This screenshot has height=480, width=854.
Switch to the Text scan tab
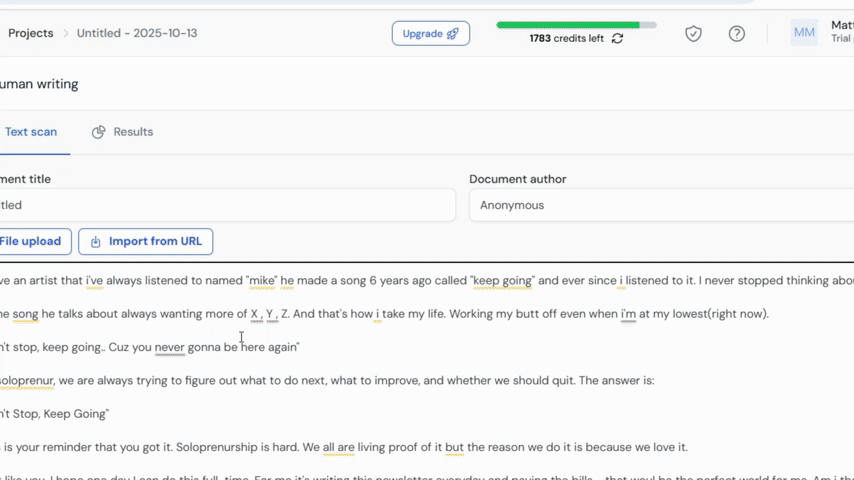coord(31,132)
